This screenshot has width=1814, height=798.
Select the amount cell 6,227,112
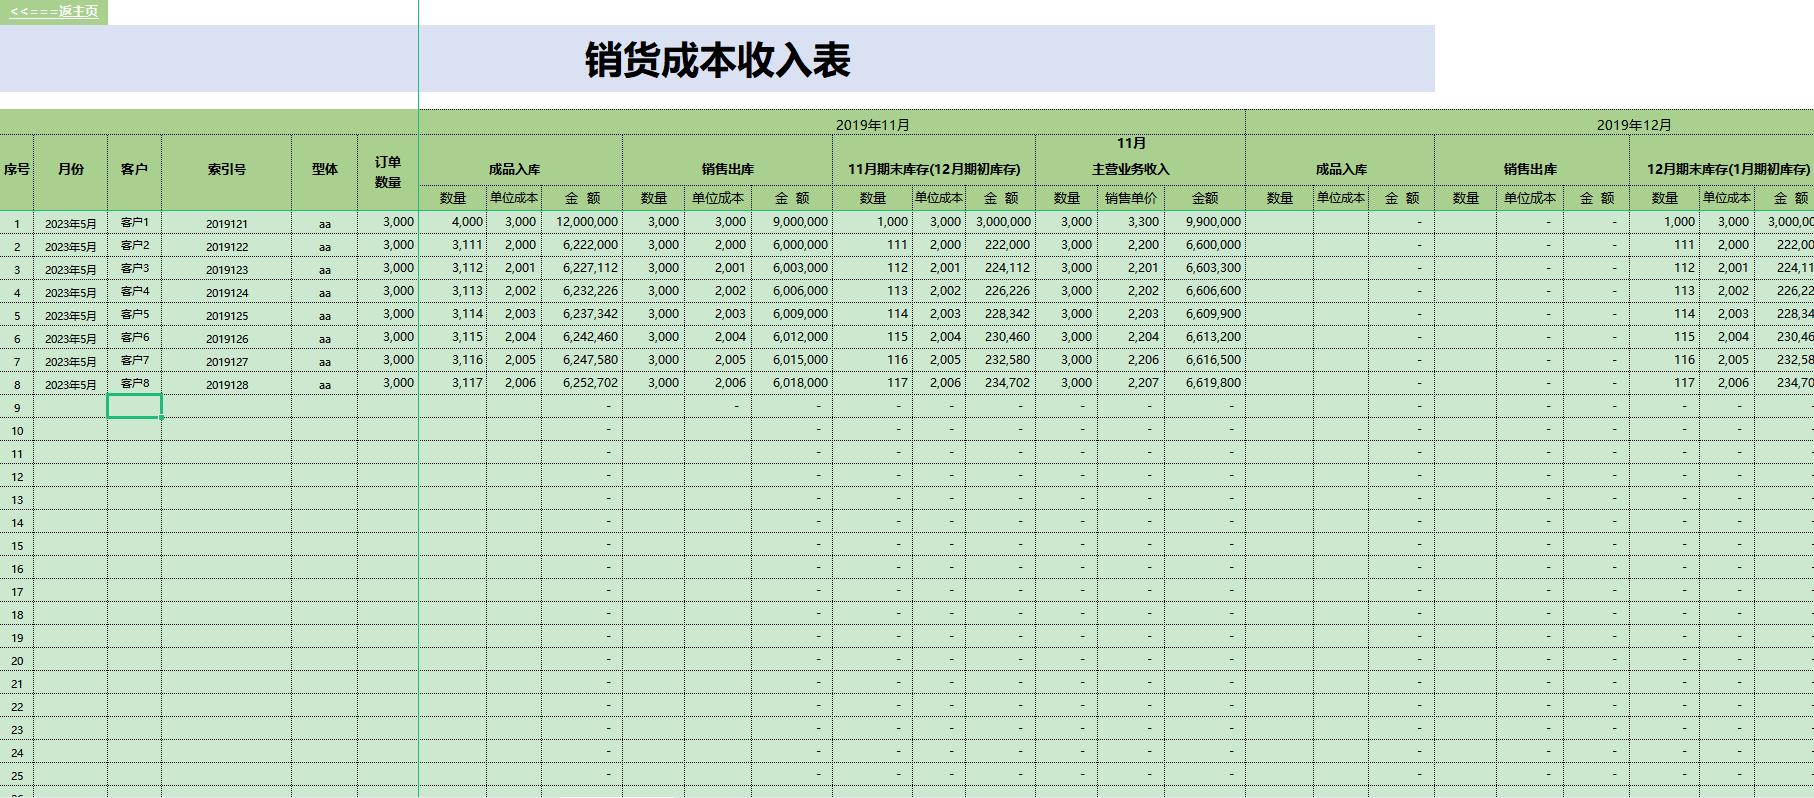point(582,268)
